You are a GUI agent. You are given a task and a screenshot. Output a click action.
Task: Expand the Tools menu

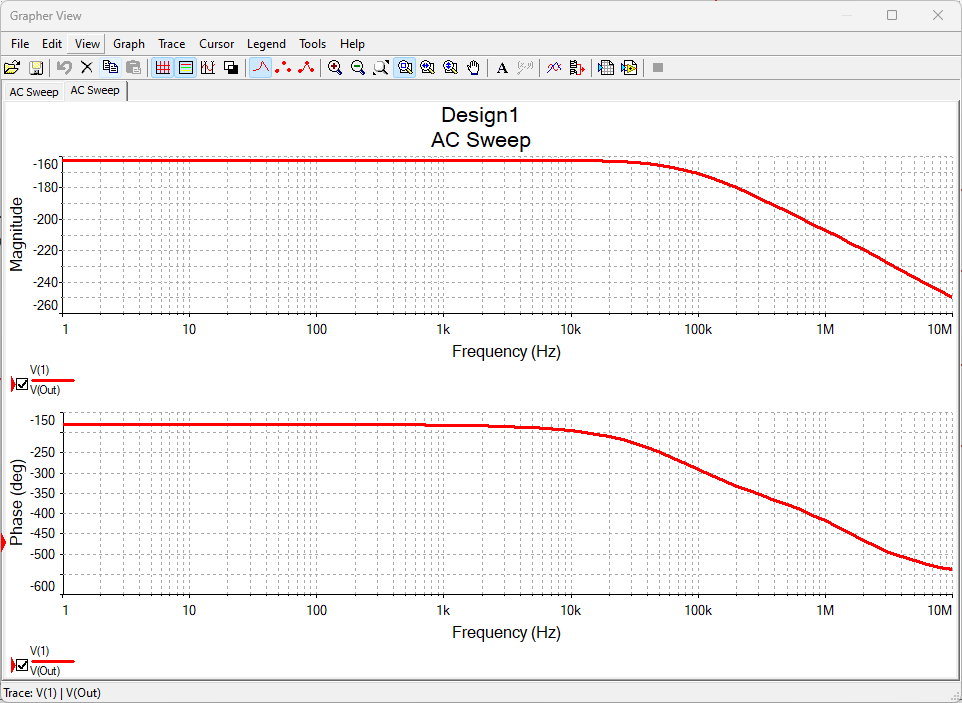[x=312, y=43]
